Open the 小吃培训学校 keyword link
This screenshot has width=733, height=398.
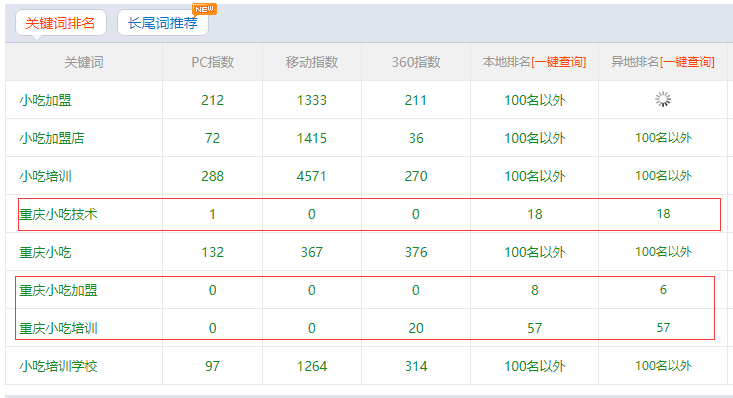[x=58, y=366]
